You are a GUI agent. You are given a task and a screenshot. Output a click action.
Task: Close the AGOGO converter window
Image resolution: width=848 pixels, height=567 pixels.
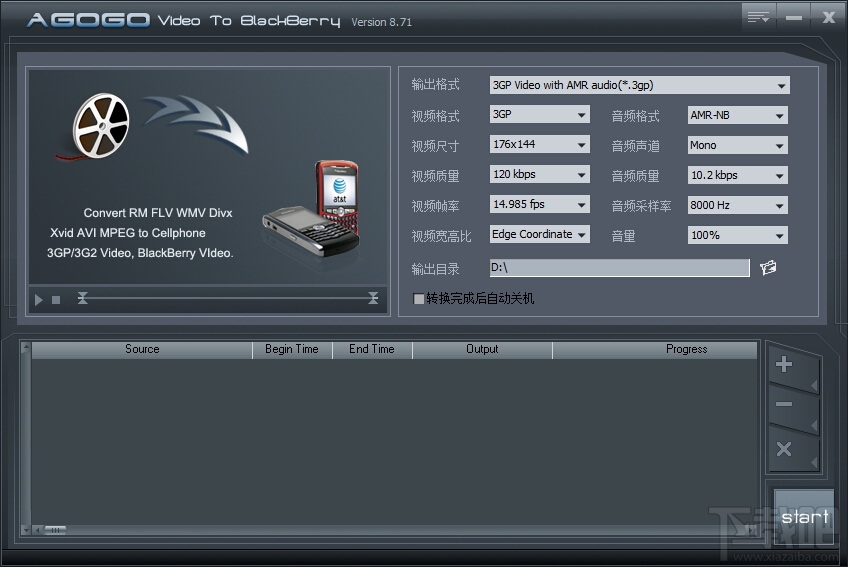coord(828,17)
